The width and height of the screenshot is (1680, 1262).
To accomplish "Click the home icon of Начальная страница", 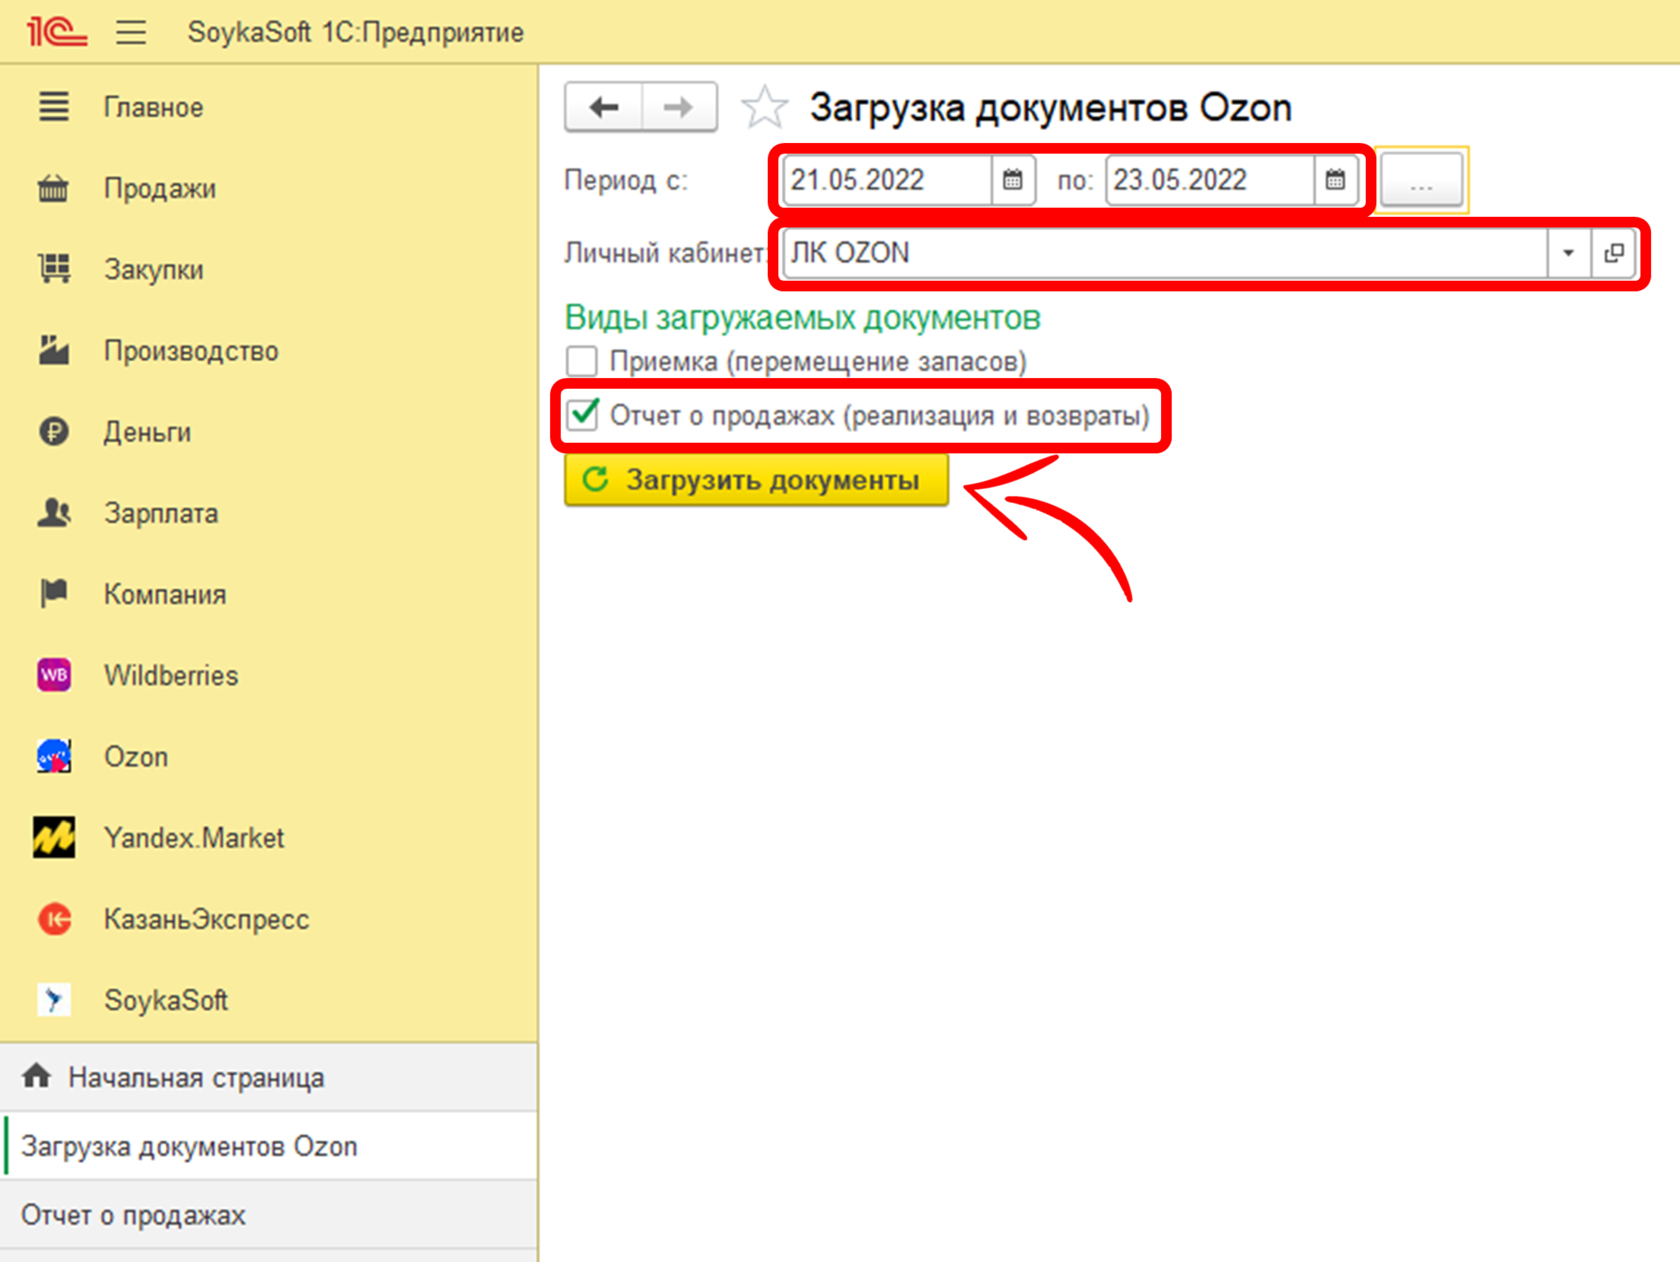I will 37,1076.
